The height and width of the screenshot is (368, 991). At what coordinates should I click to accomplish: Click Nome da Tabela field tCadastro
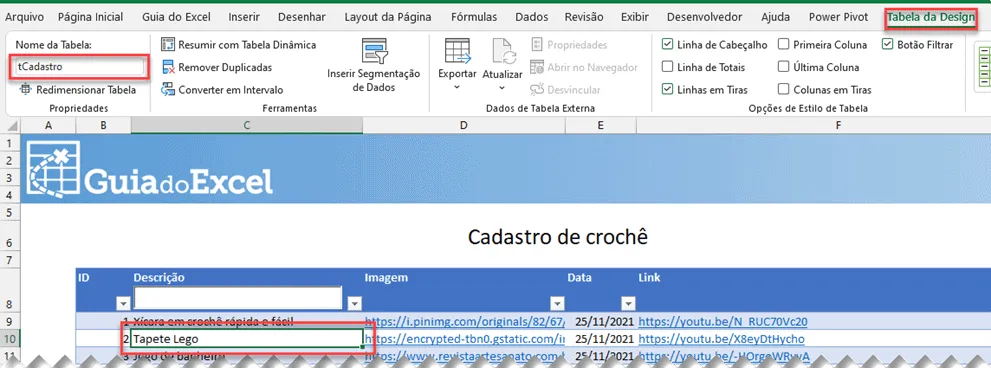(x=80, y=66)
